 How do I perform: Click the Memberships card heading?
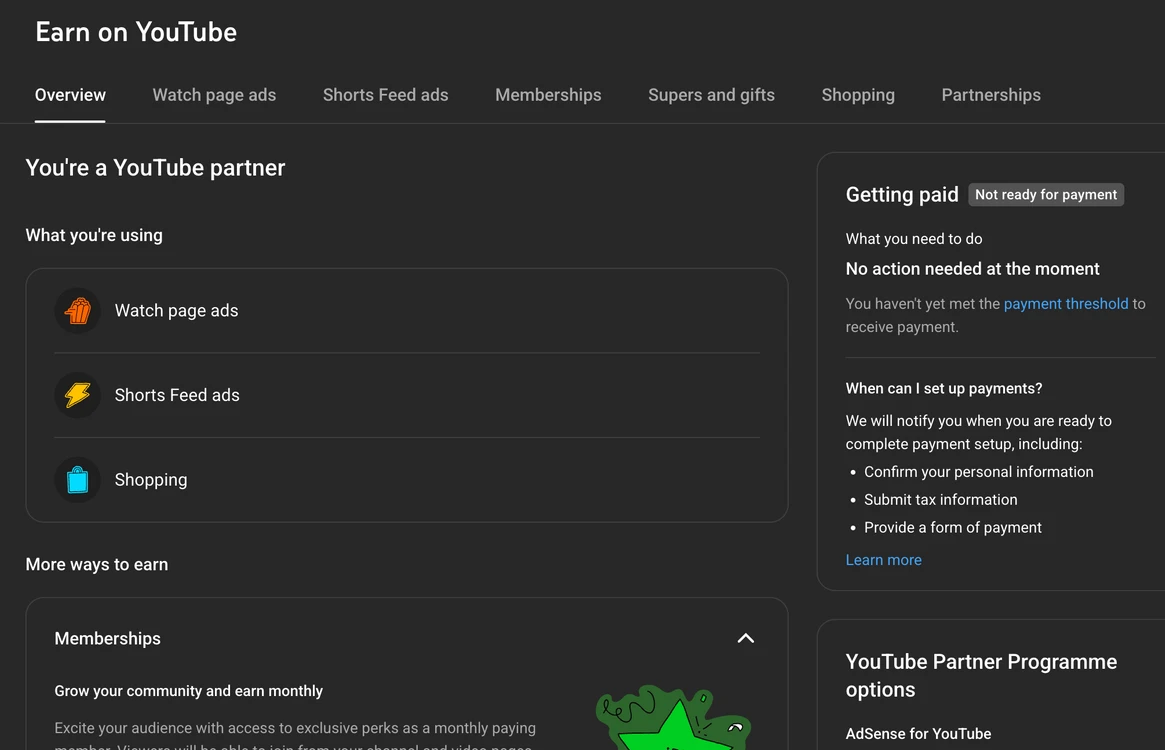pyautogui.click(x=107, y=639)
